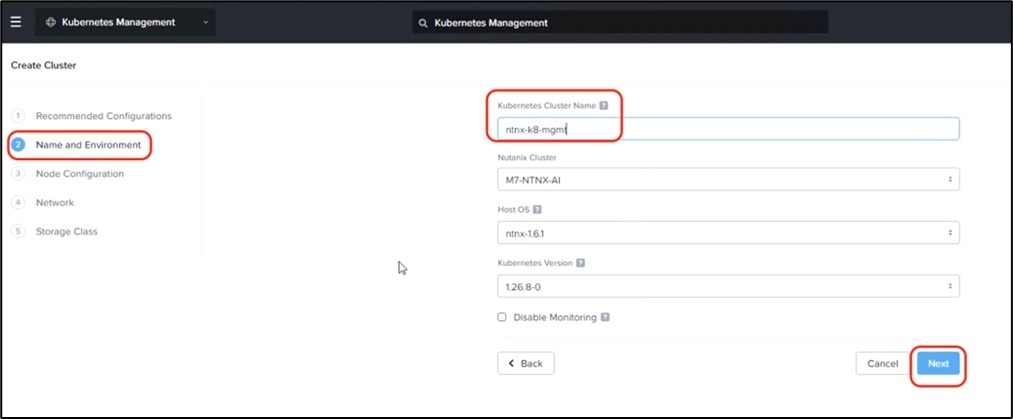
Task: Click the Nutanix Cluster field label
Action: point(527,158)
